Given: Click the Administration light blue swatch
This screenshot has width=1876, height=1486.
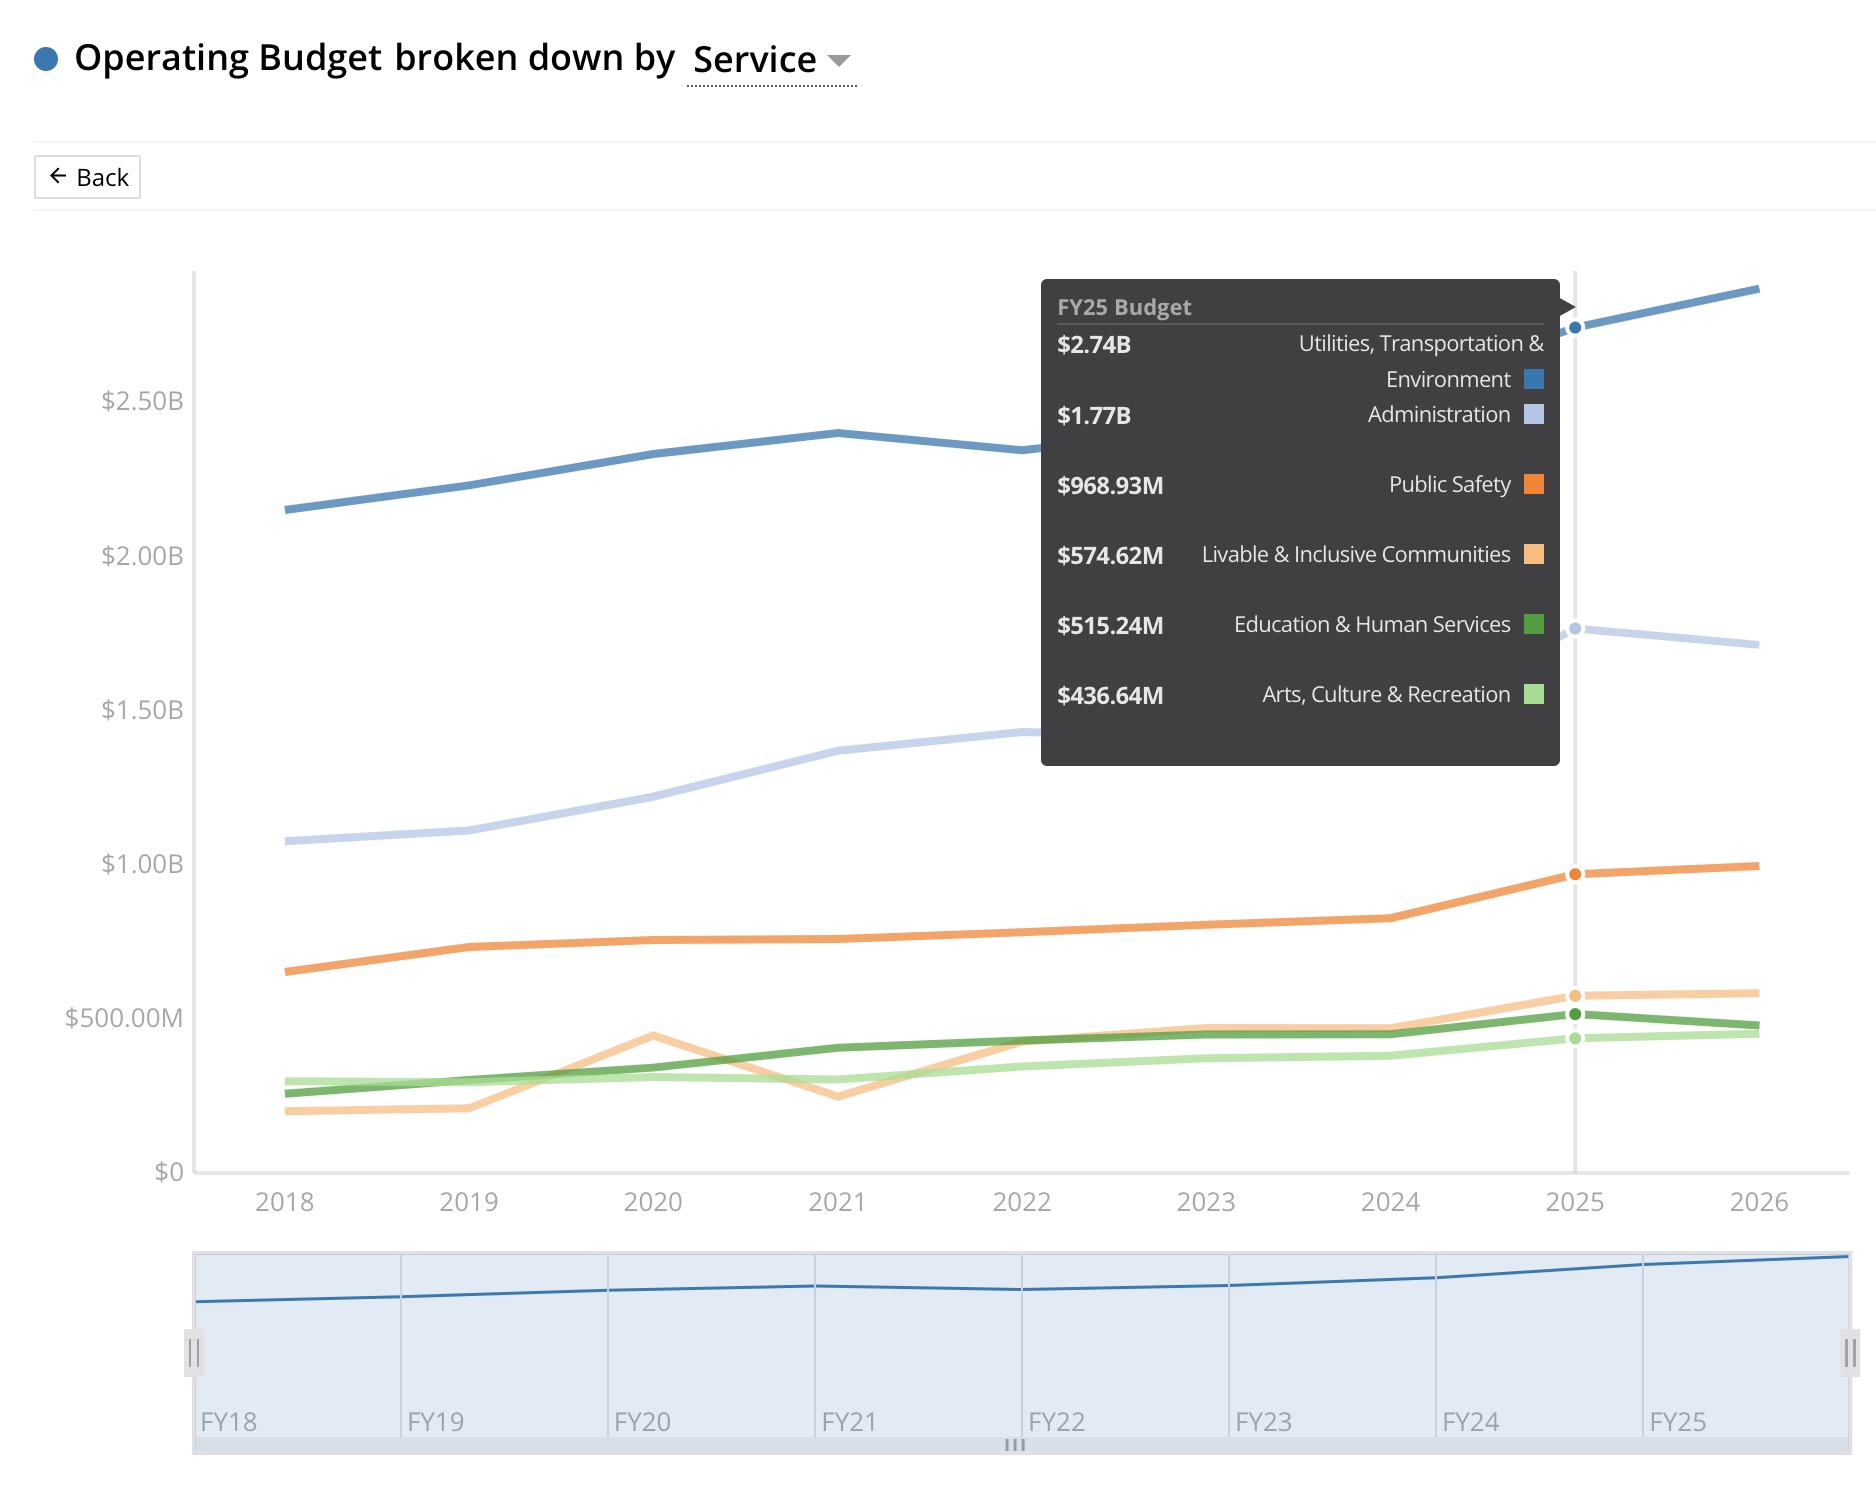Looking at the screenshot, I should pos(1533,414).
